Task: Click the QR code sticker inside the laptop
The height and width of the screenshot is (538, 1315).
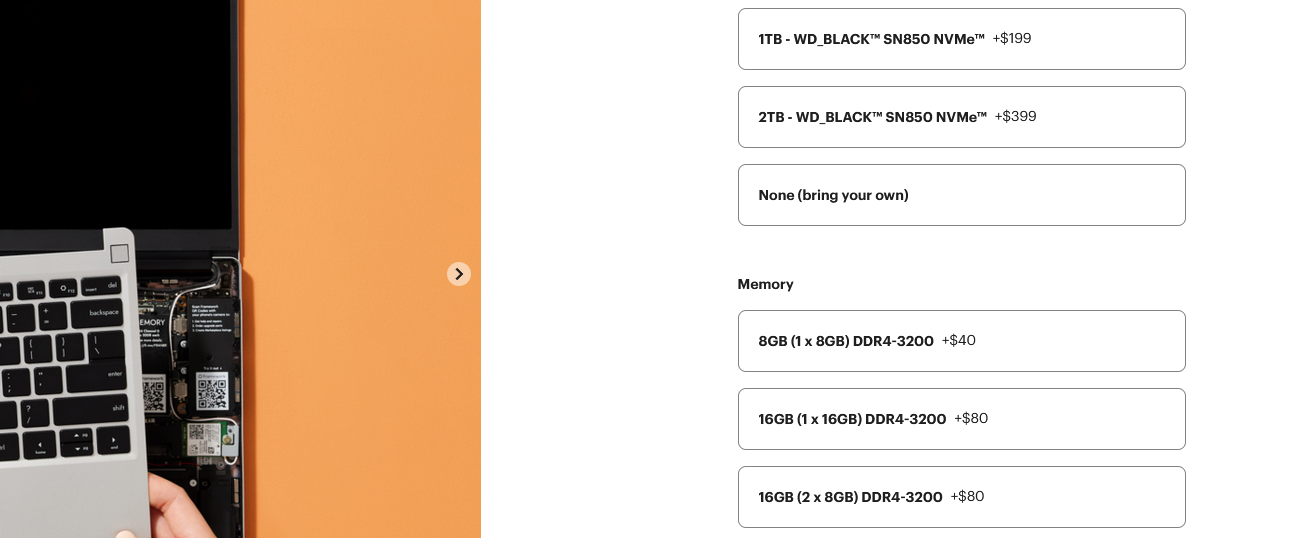Action: (212, 393)
